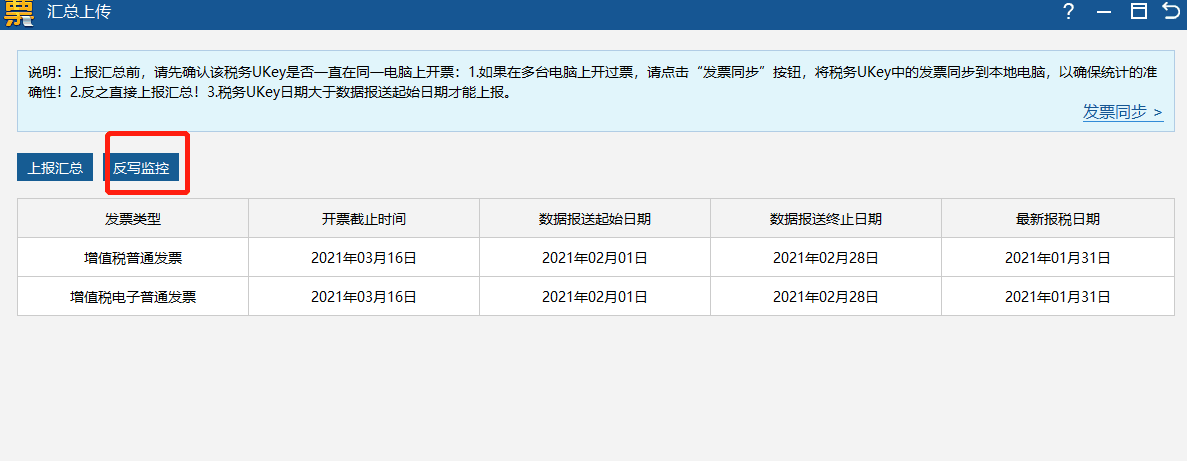Click the 说明 instruction text panel
Viewport: 1187px width, 461px height.
[x=500, y=83]
